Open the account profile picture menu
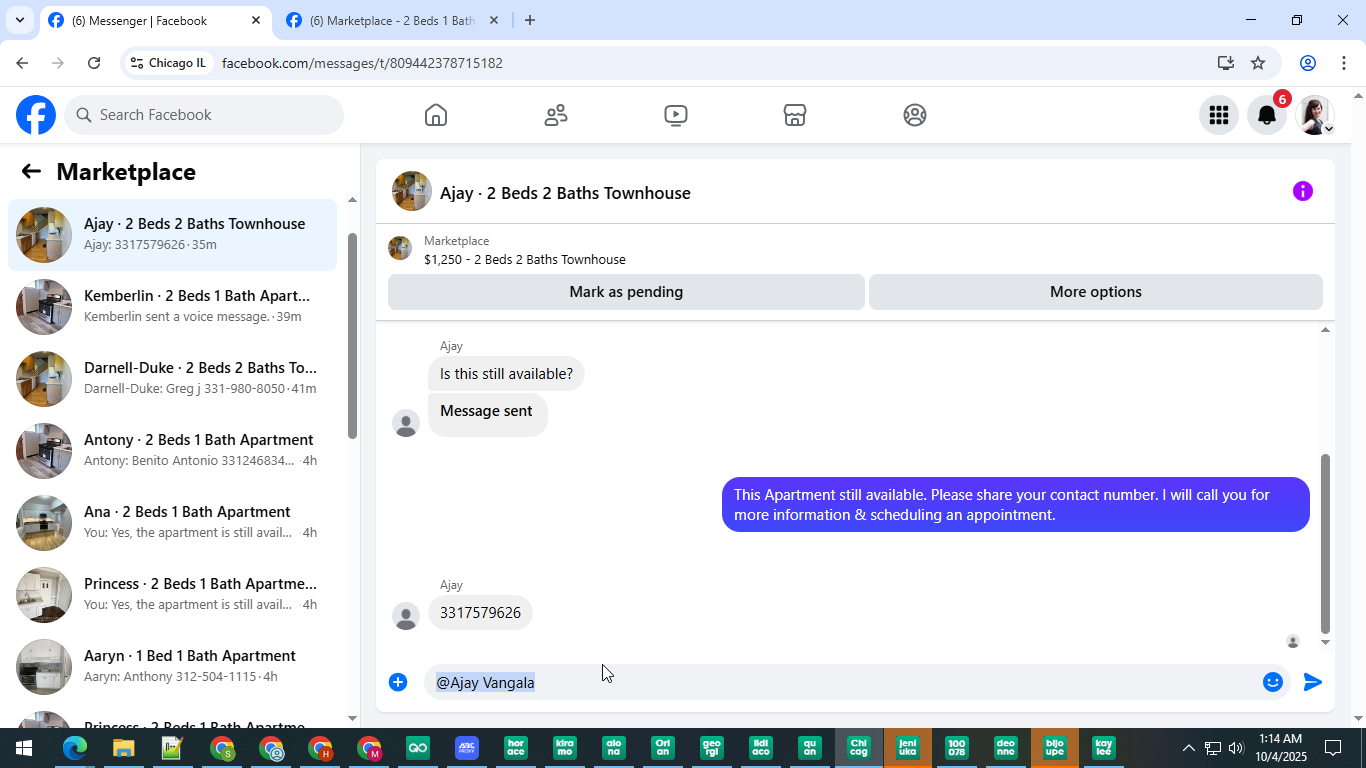This screenshot has height=768, width=1366. coord(1315,115)
